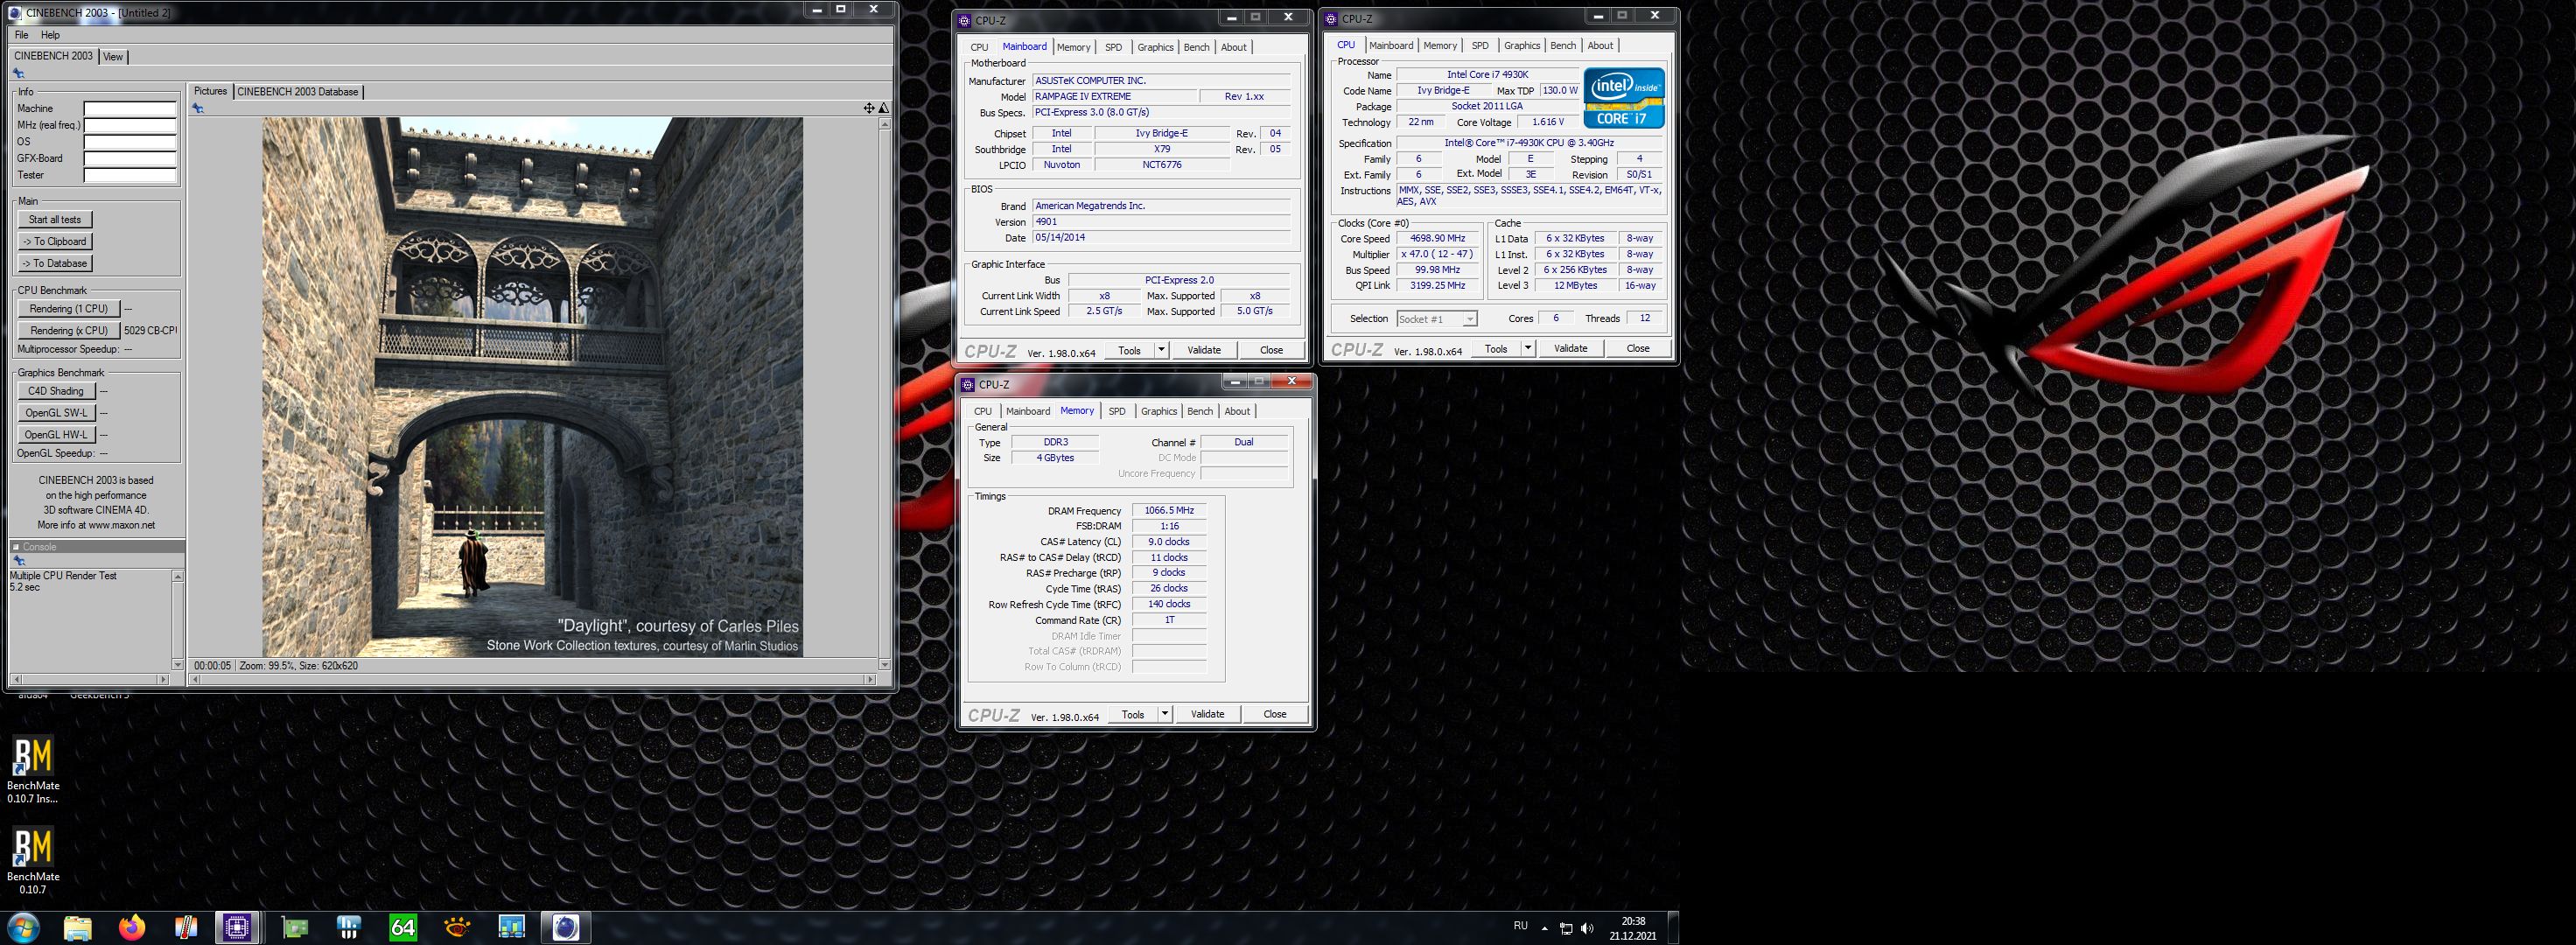Click the MHz (real freq.) input field

[x=130, y=125]
